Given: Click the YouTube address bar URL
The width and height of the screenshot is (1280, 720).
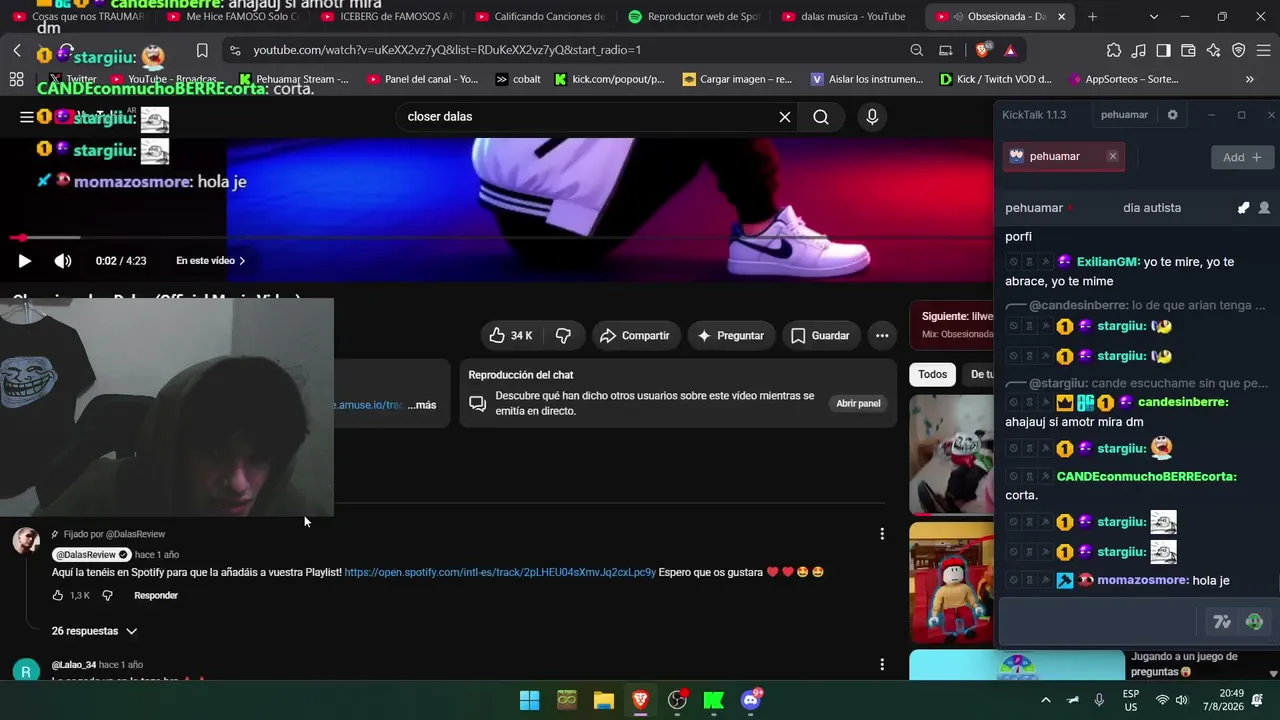Looking at the screenshot, I should tap(447, 50).
